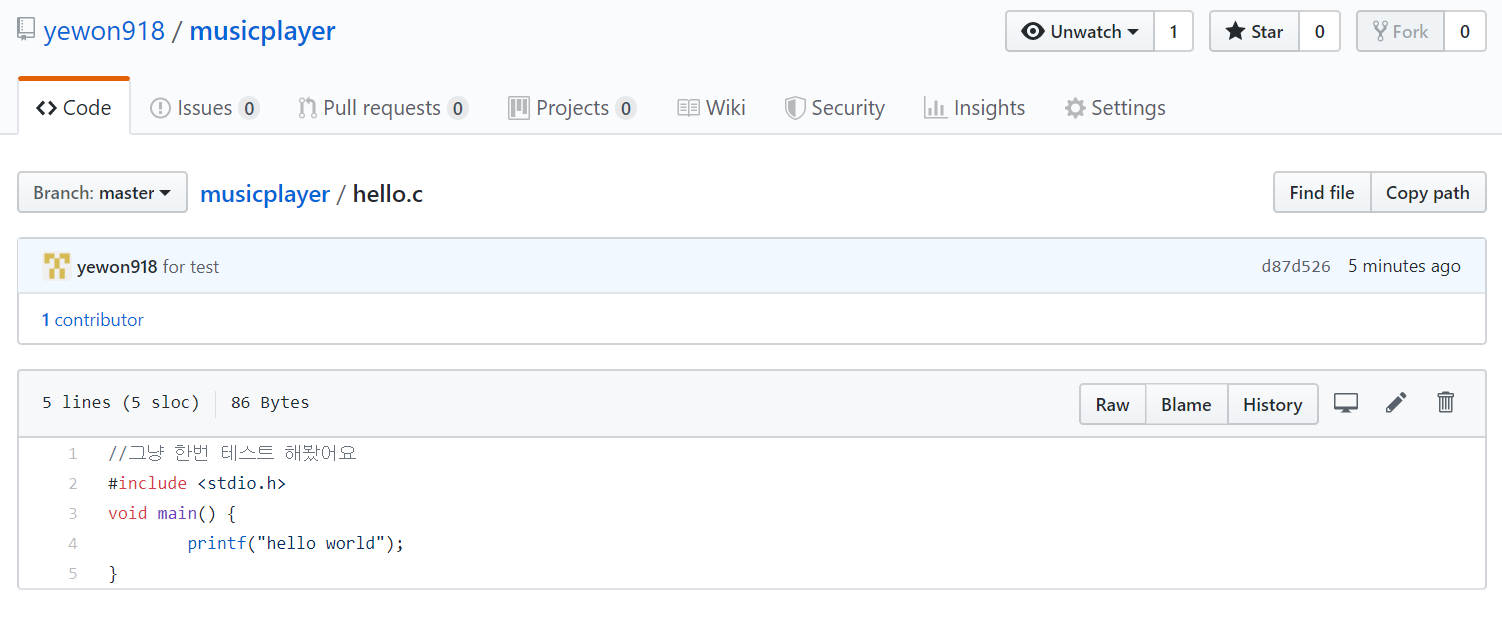Edit hello.c with the pencil icon
Screen dimensions: 1502x620
pos(1396,403)
